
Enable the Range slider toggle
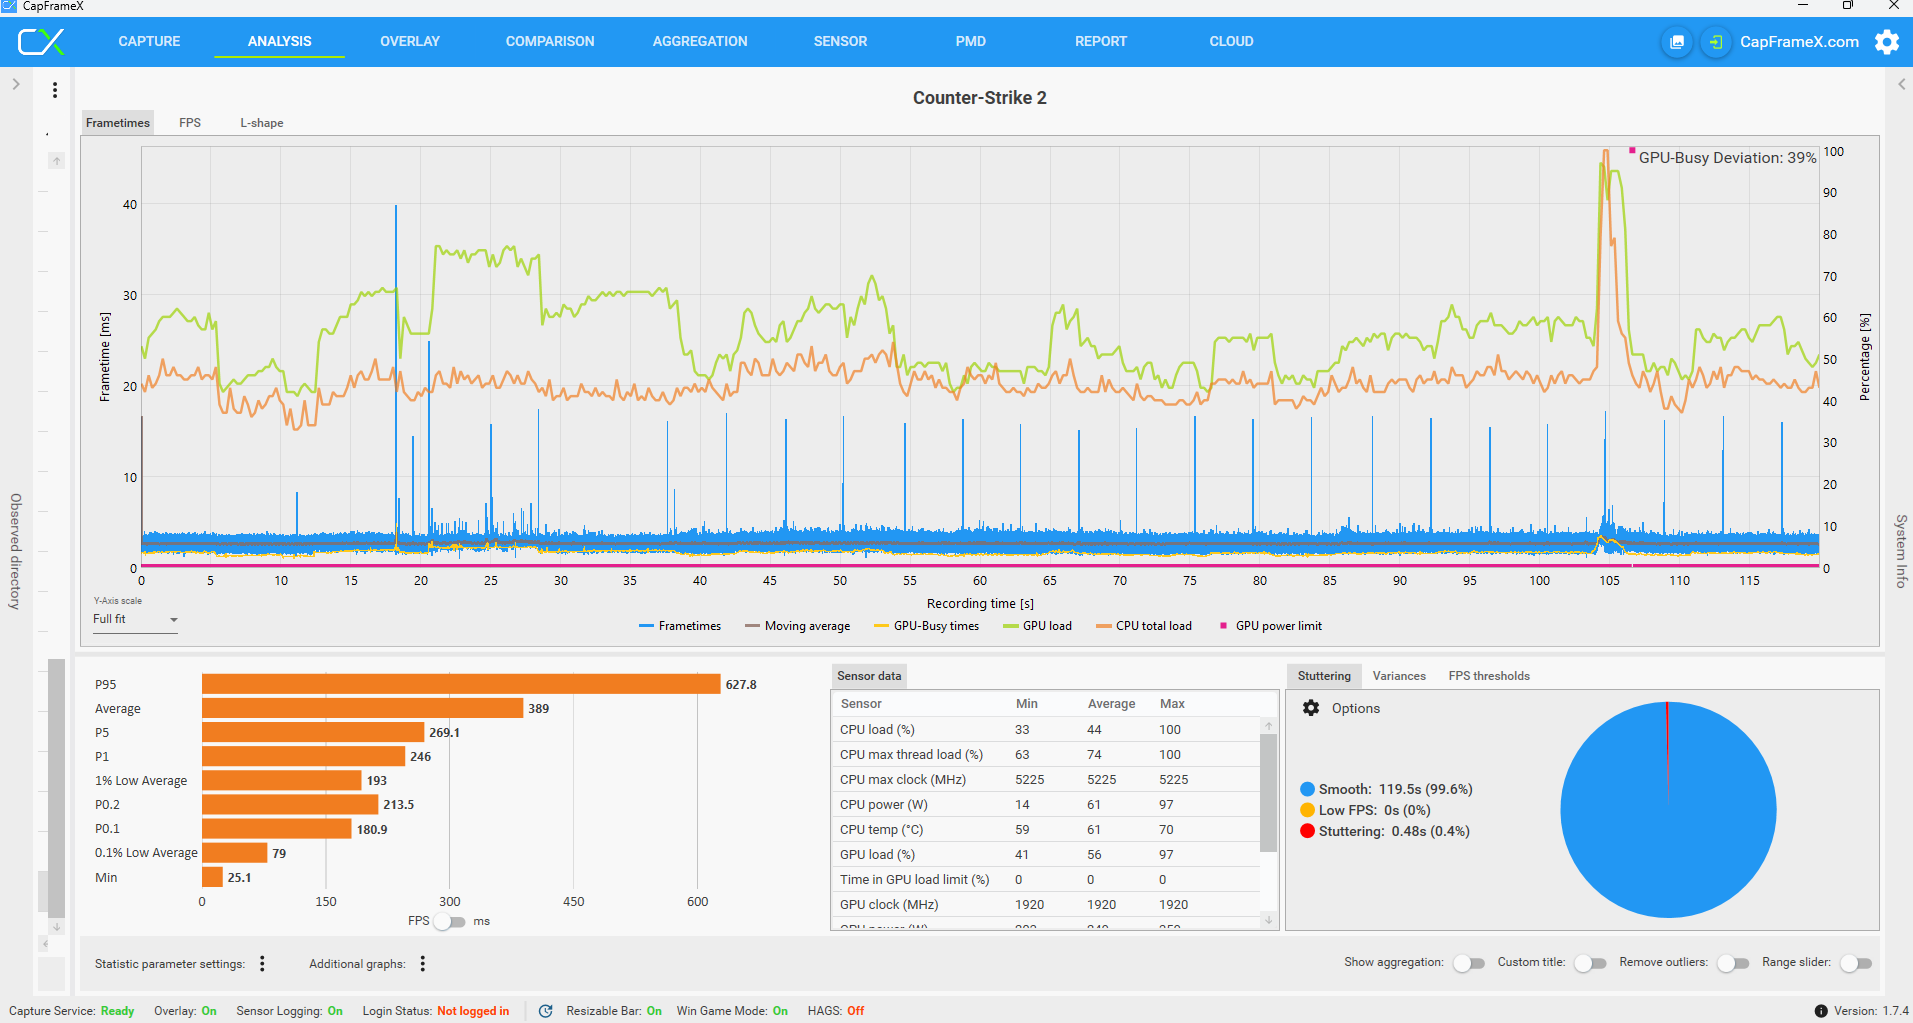tap(1855, 963)
